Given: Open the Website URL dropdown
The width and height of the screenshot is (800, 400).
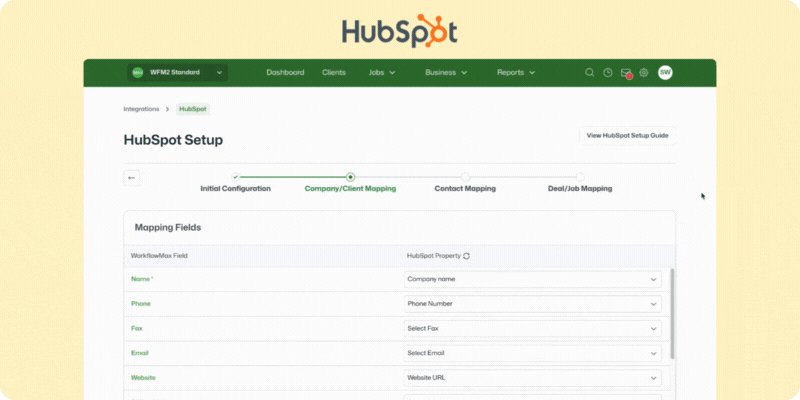Looking at the screenshot, I should 533,378.
